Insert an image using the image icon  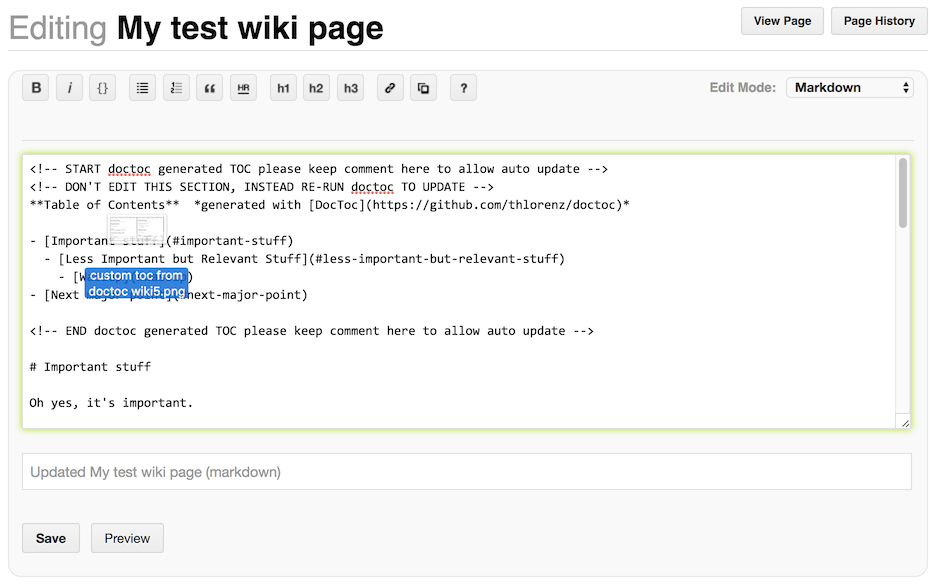pos(423,88)
